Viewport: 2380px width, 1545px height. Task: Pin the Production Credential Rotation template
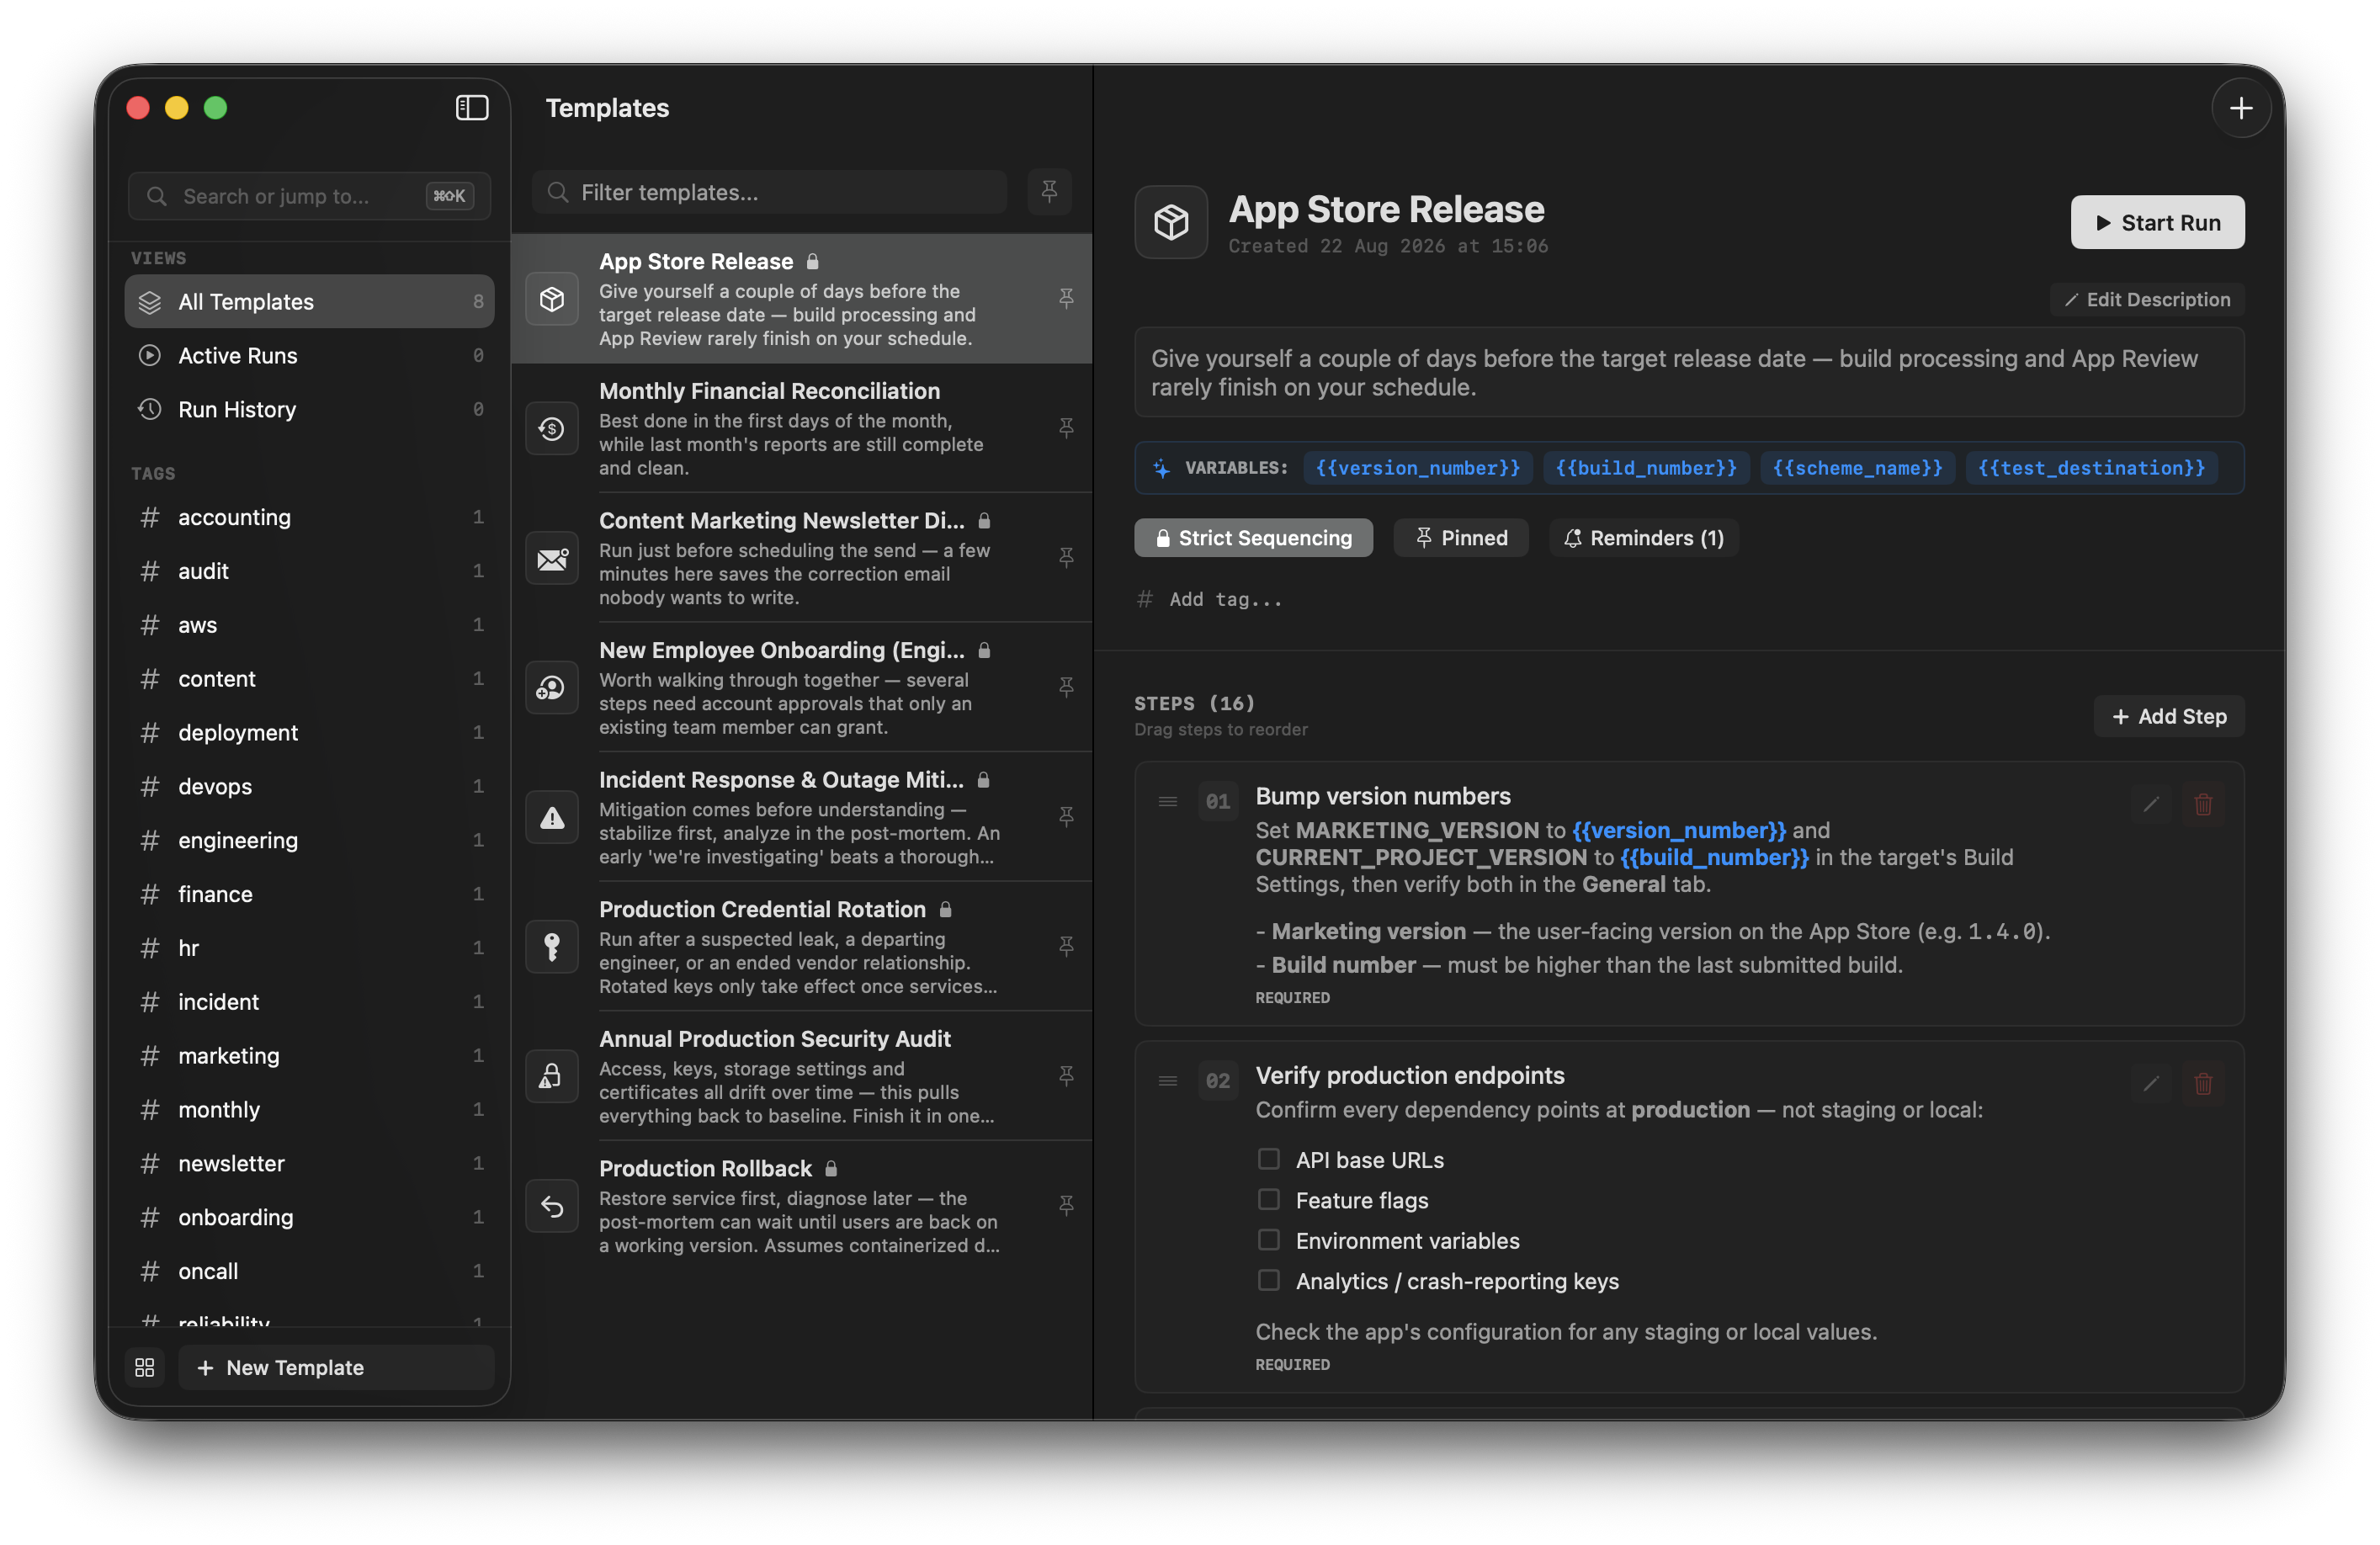(1066, 946)
